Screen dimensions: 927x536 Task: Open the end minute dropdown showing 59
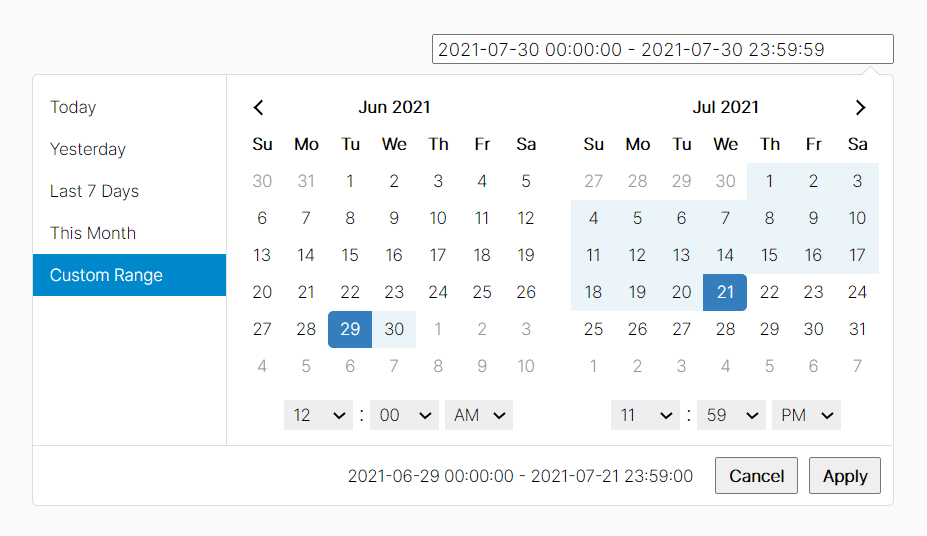point(731,415)
